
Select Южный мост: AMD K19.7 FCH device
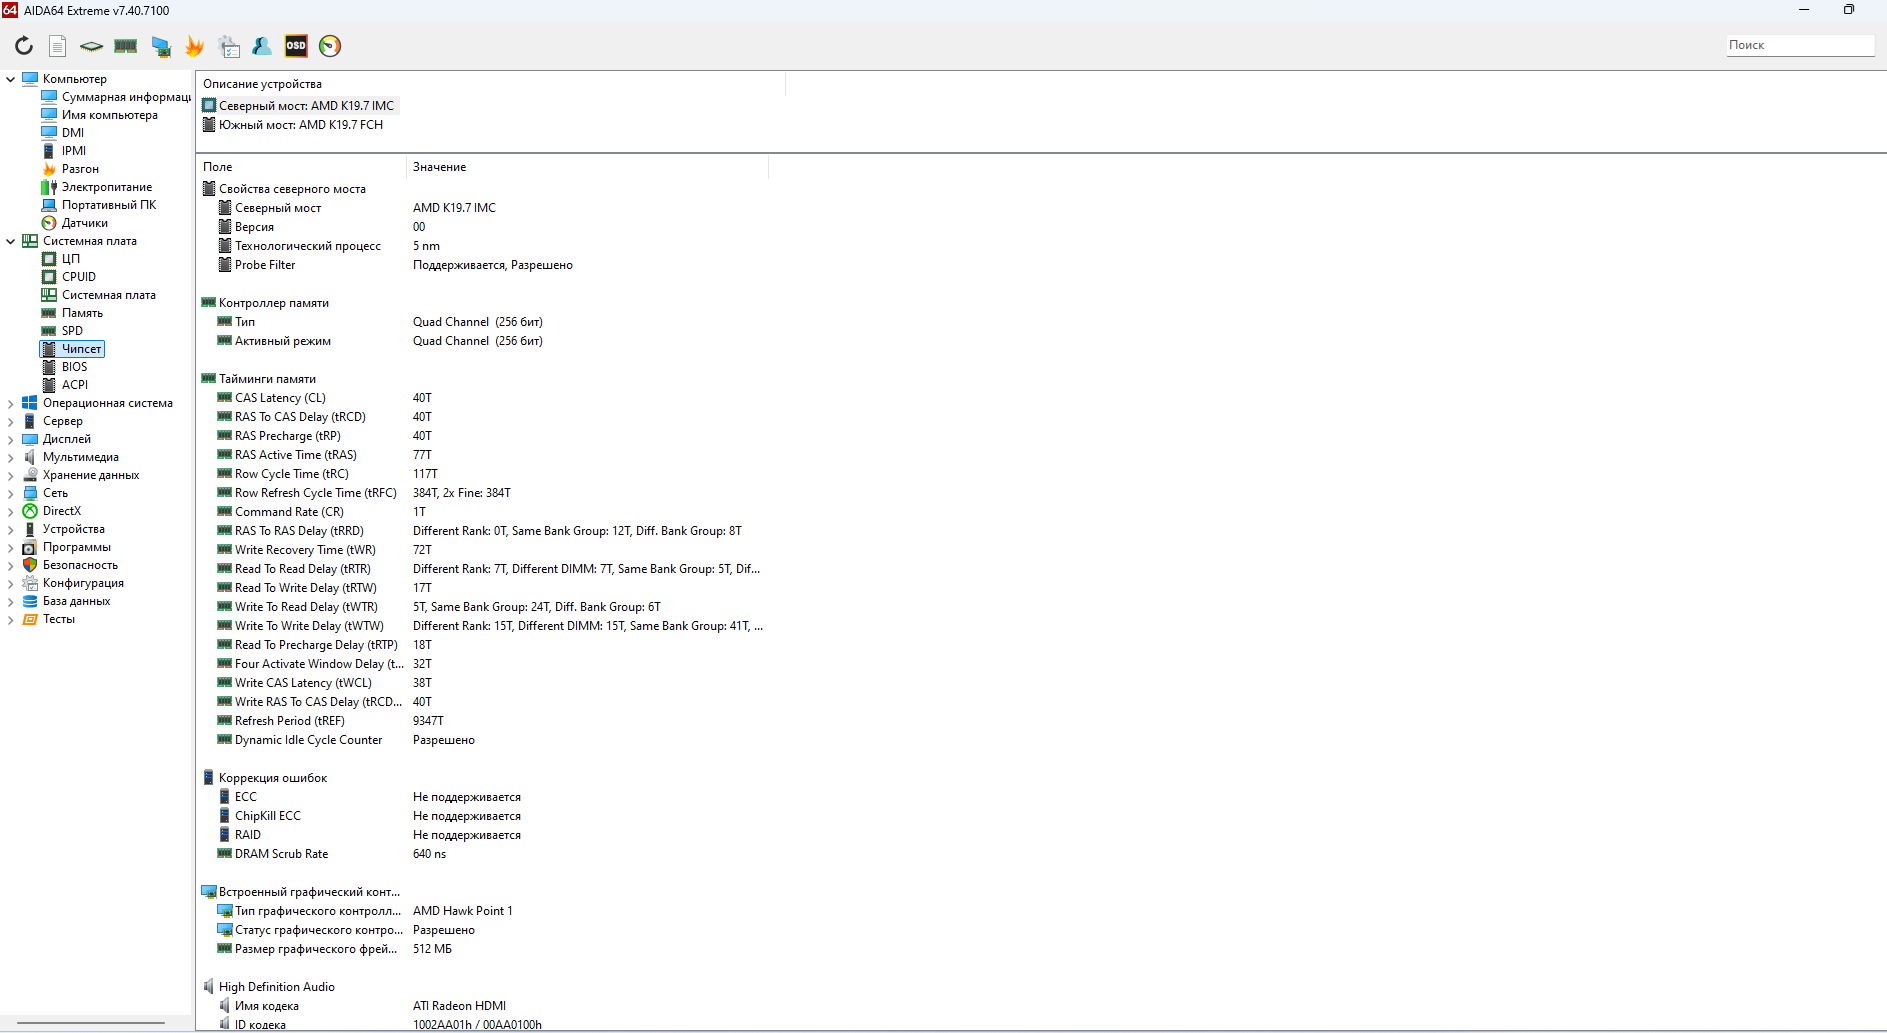pos(293,125)
